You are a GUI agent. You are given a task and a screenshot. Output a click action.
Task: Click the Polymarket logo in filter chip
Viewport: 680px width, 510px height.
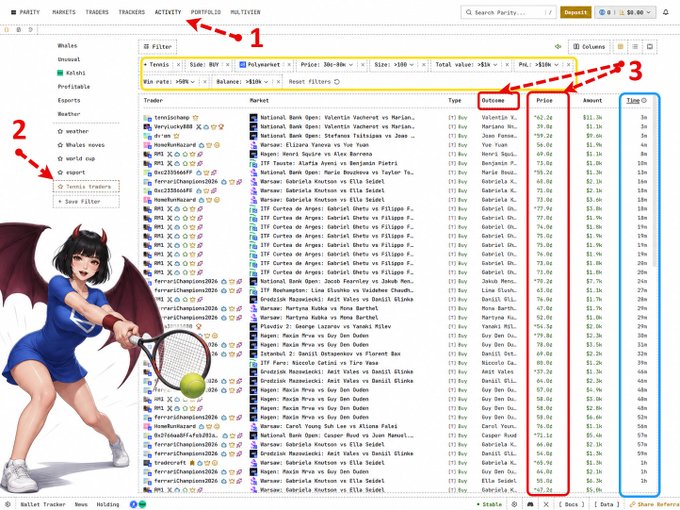(x=243, y=64)
